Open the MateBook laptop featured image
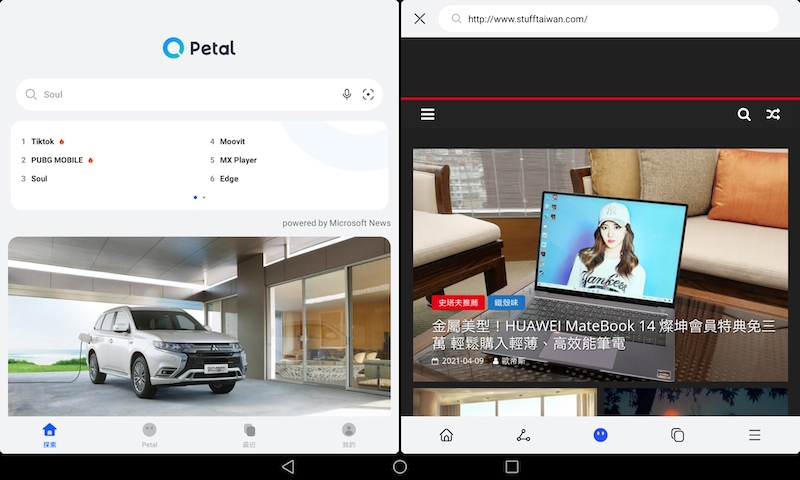Screen dimensions: 800x480 [600, 265]
